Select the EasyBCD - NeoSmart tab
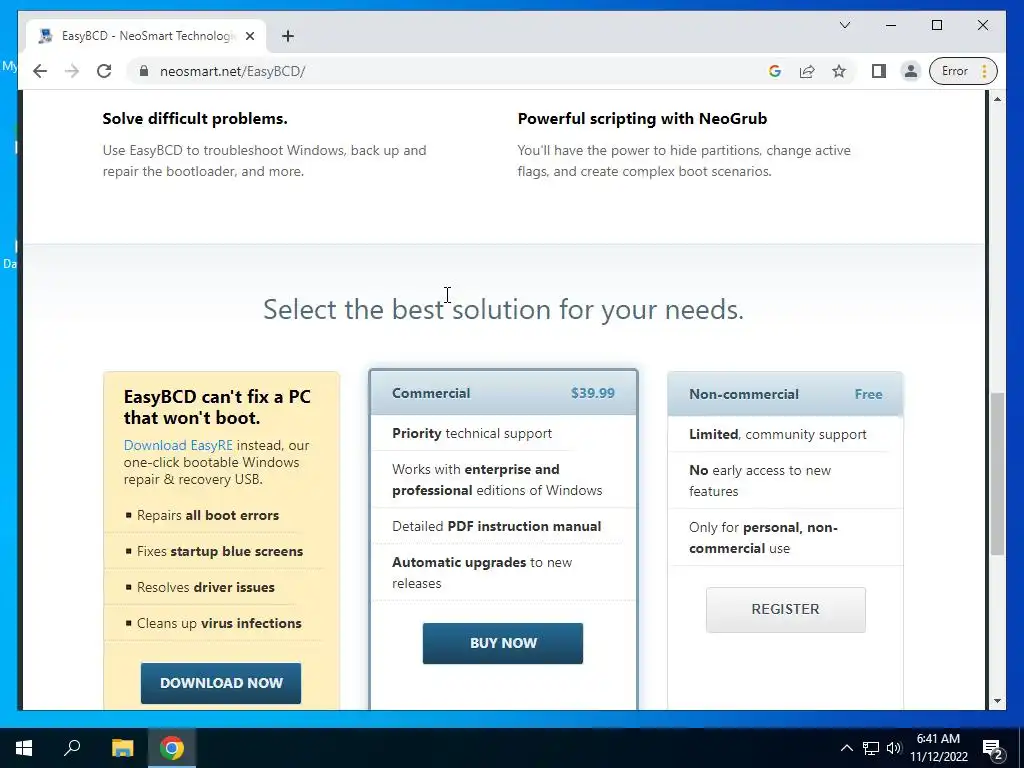Screen dimensions: 1024x768 [146, 36]
